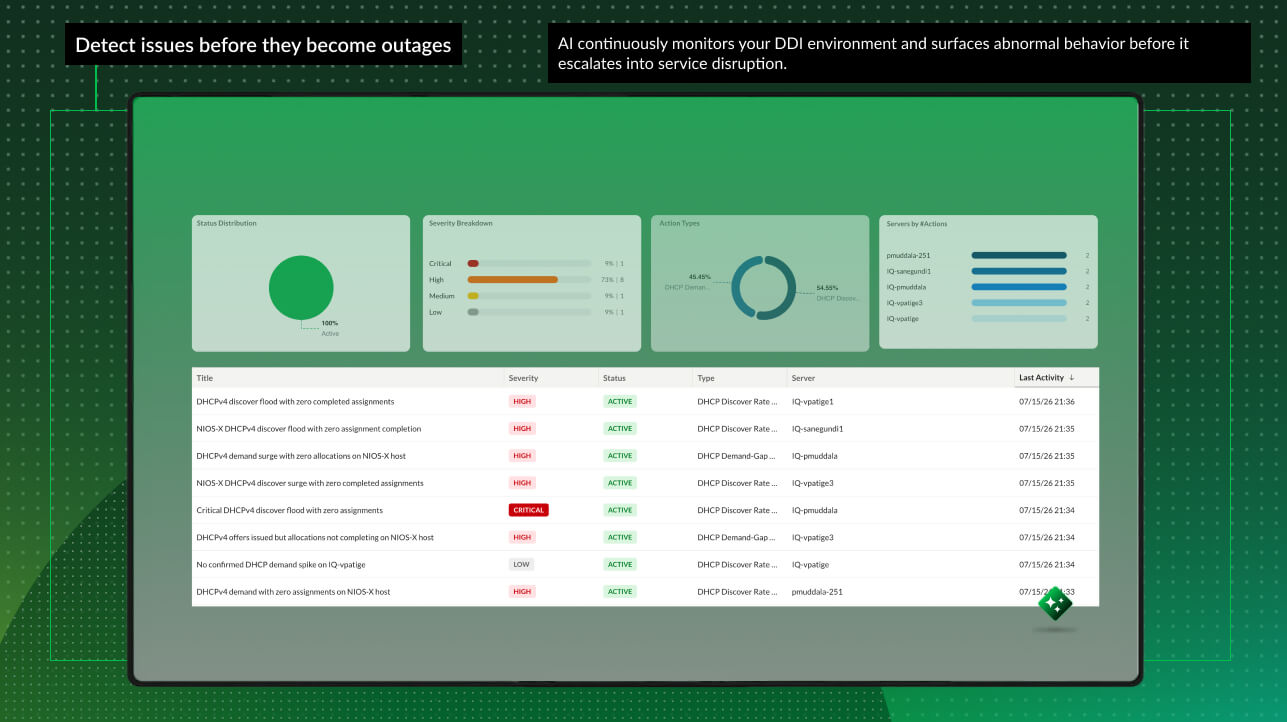Open 'DHCPv4 discover flood with zero completed assignments'
1287x722 pixels.
tap(295, 401)
